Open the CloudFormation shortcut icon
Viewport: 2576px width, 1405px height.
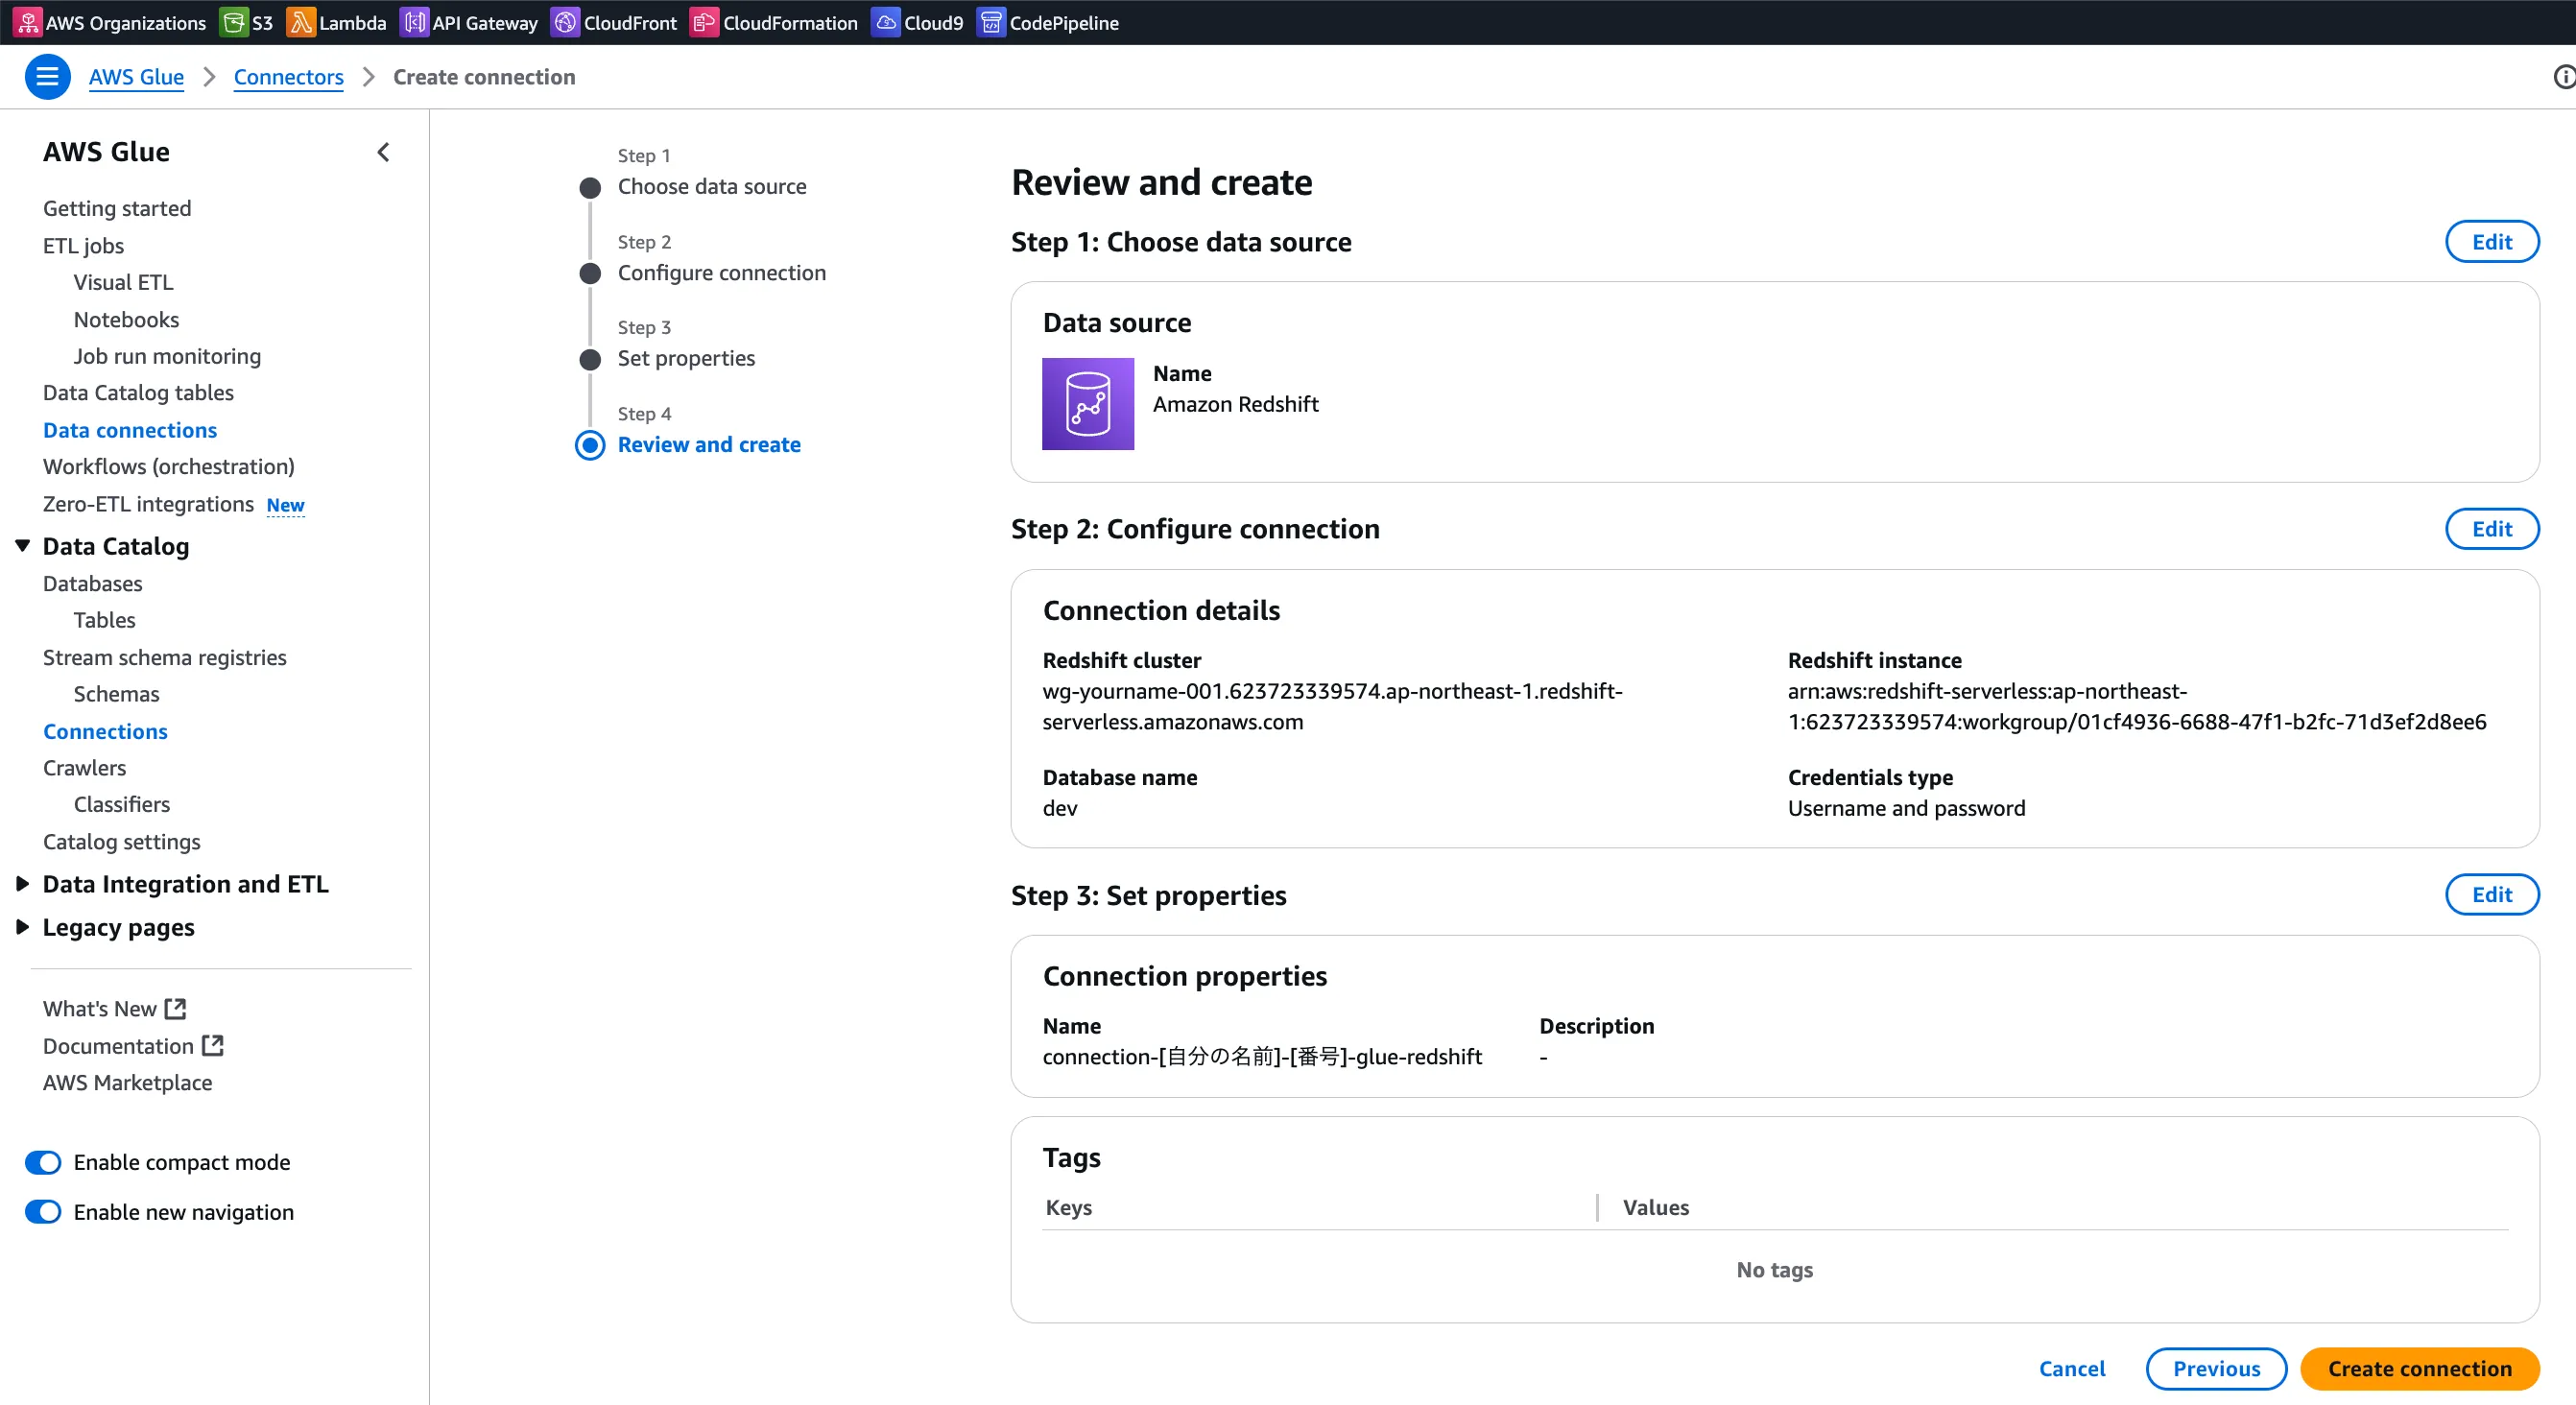(704, 22)
